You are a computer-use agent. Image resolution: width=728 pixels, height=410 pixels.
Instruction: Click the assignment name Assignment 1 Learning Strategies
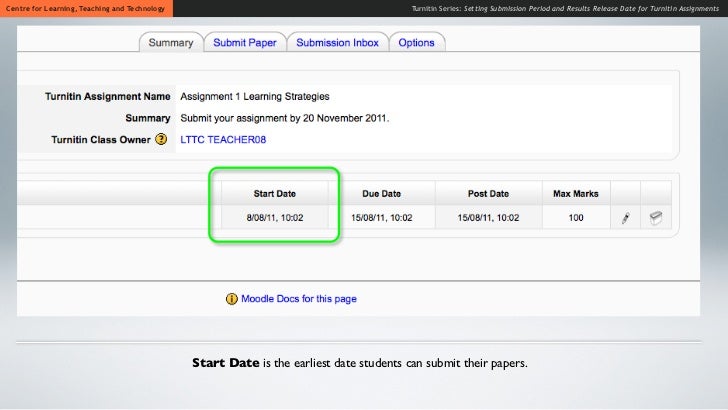255,97
